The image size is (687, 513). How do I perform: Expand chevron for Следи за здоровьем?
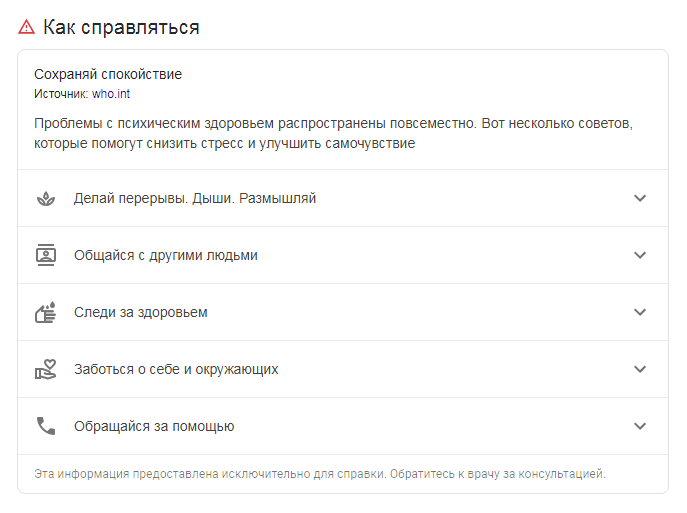tap(640, 312)
